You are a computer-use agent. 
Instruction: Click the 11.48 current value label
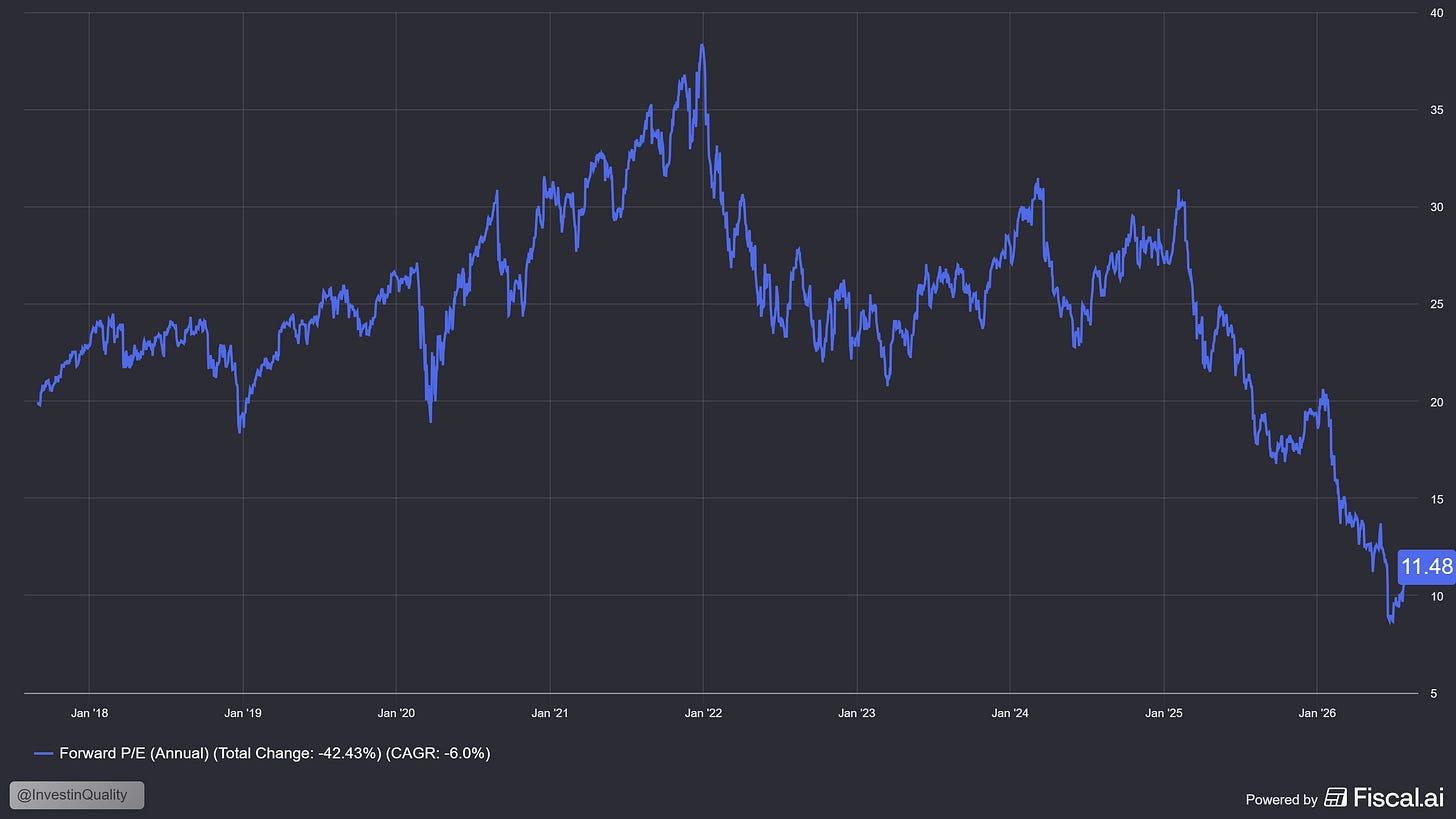click(x=1426, y=567)
